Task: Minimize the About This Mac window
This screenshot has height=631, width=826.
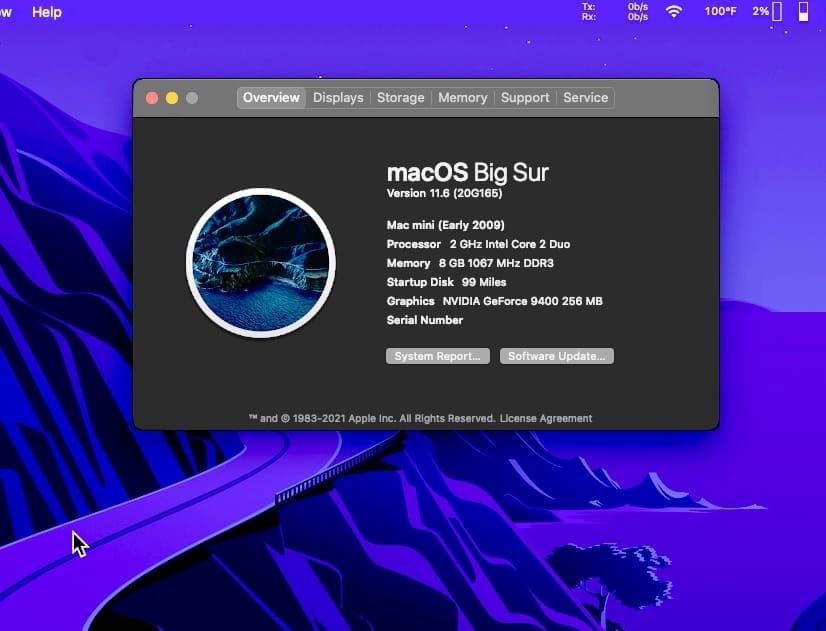Action: pos(172,98)
